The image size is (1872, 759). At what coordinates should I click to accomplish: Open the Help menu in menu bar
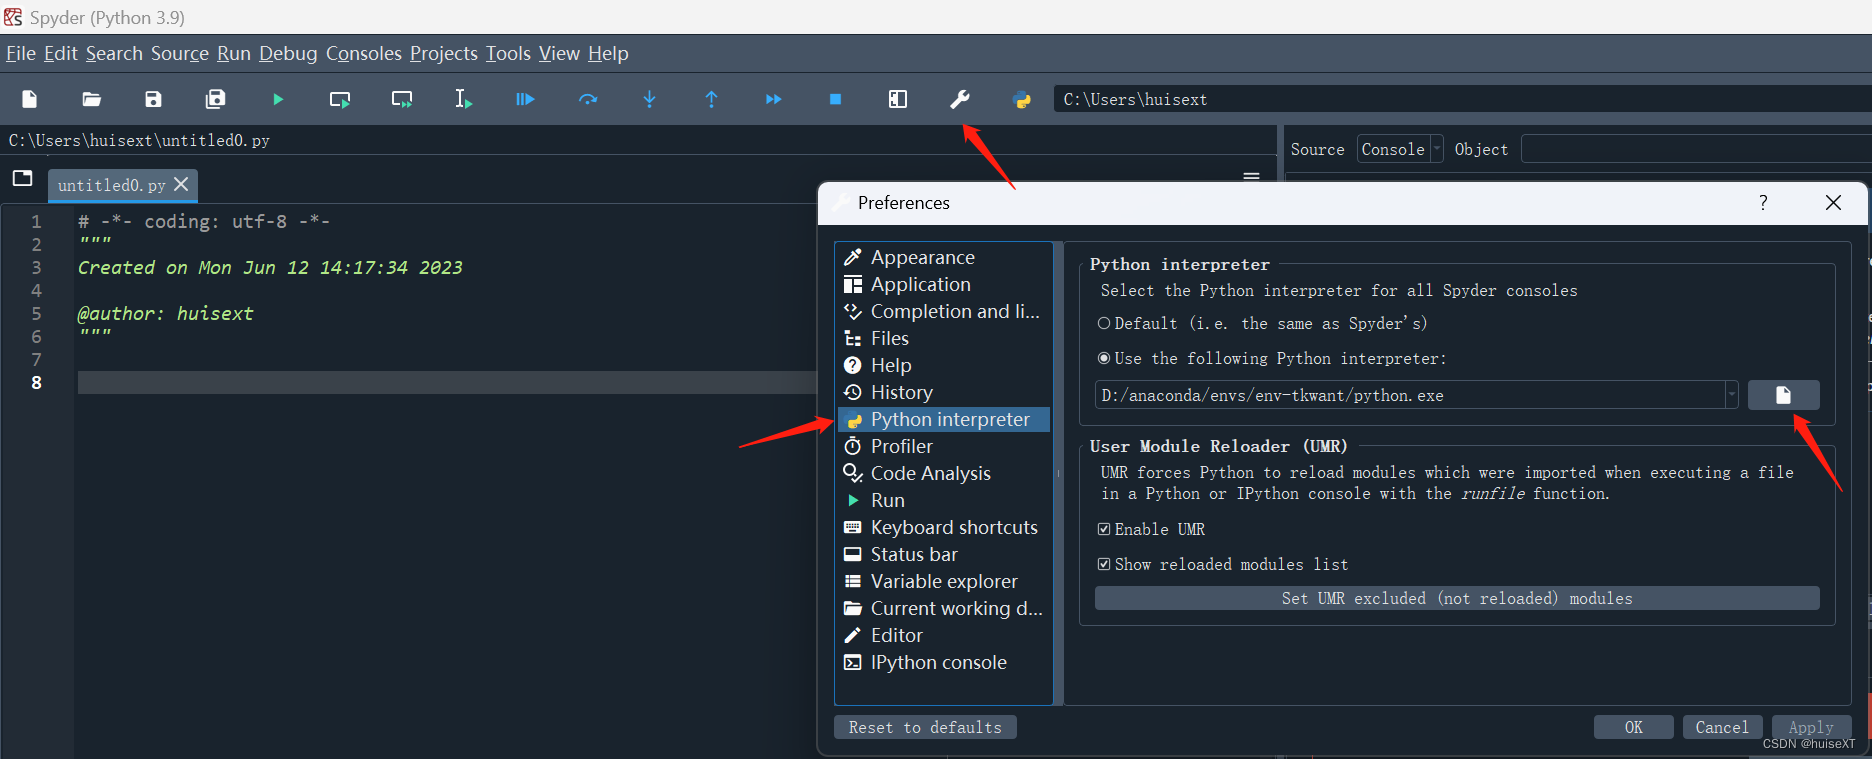608,53
